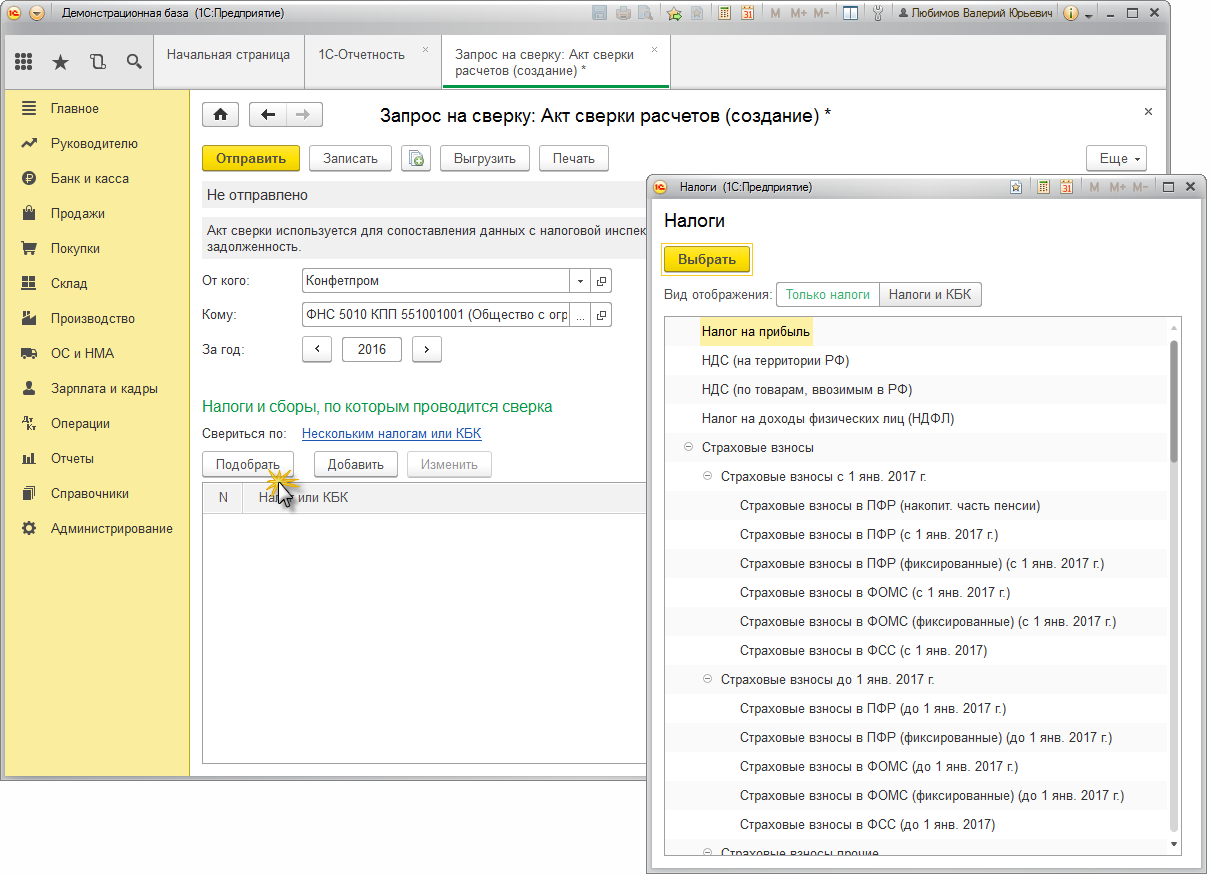Click the Подобрать button
This screenshot has height=876, width=1210.
point(247,464)
